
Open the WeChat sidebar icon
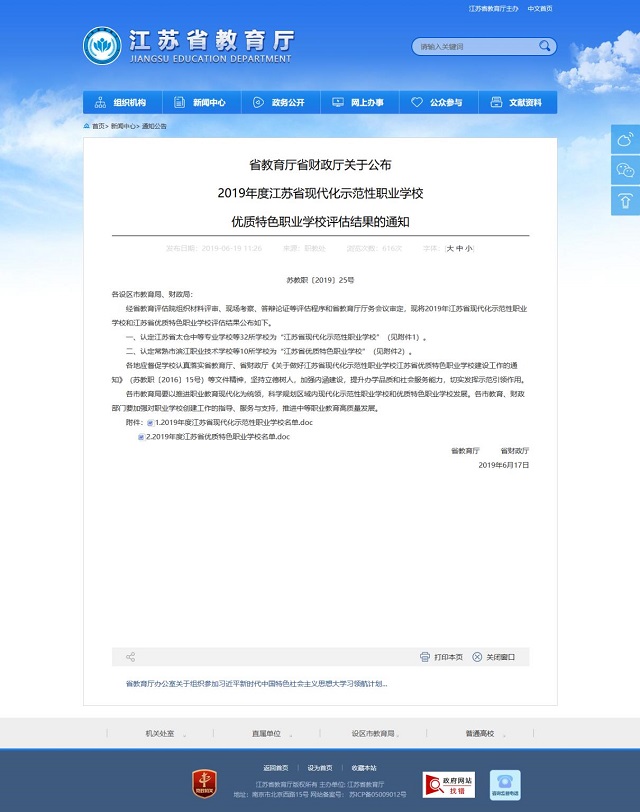pyautogui.click(x=625, y=170)
